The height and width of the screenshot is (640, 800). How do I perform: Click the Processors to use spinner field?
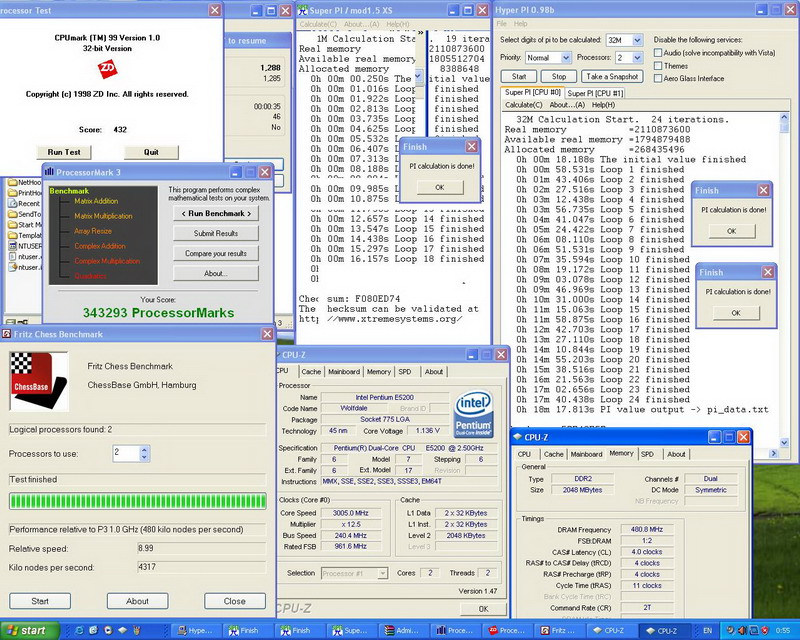pos(126,453)
